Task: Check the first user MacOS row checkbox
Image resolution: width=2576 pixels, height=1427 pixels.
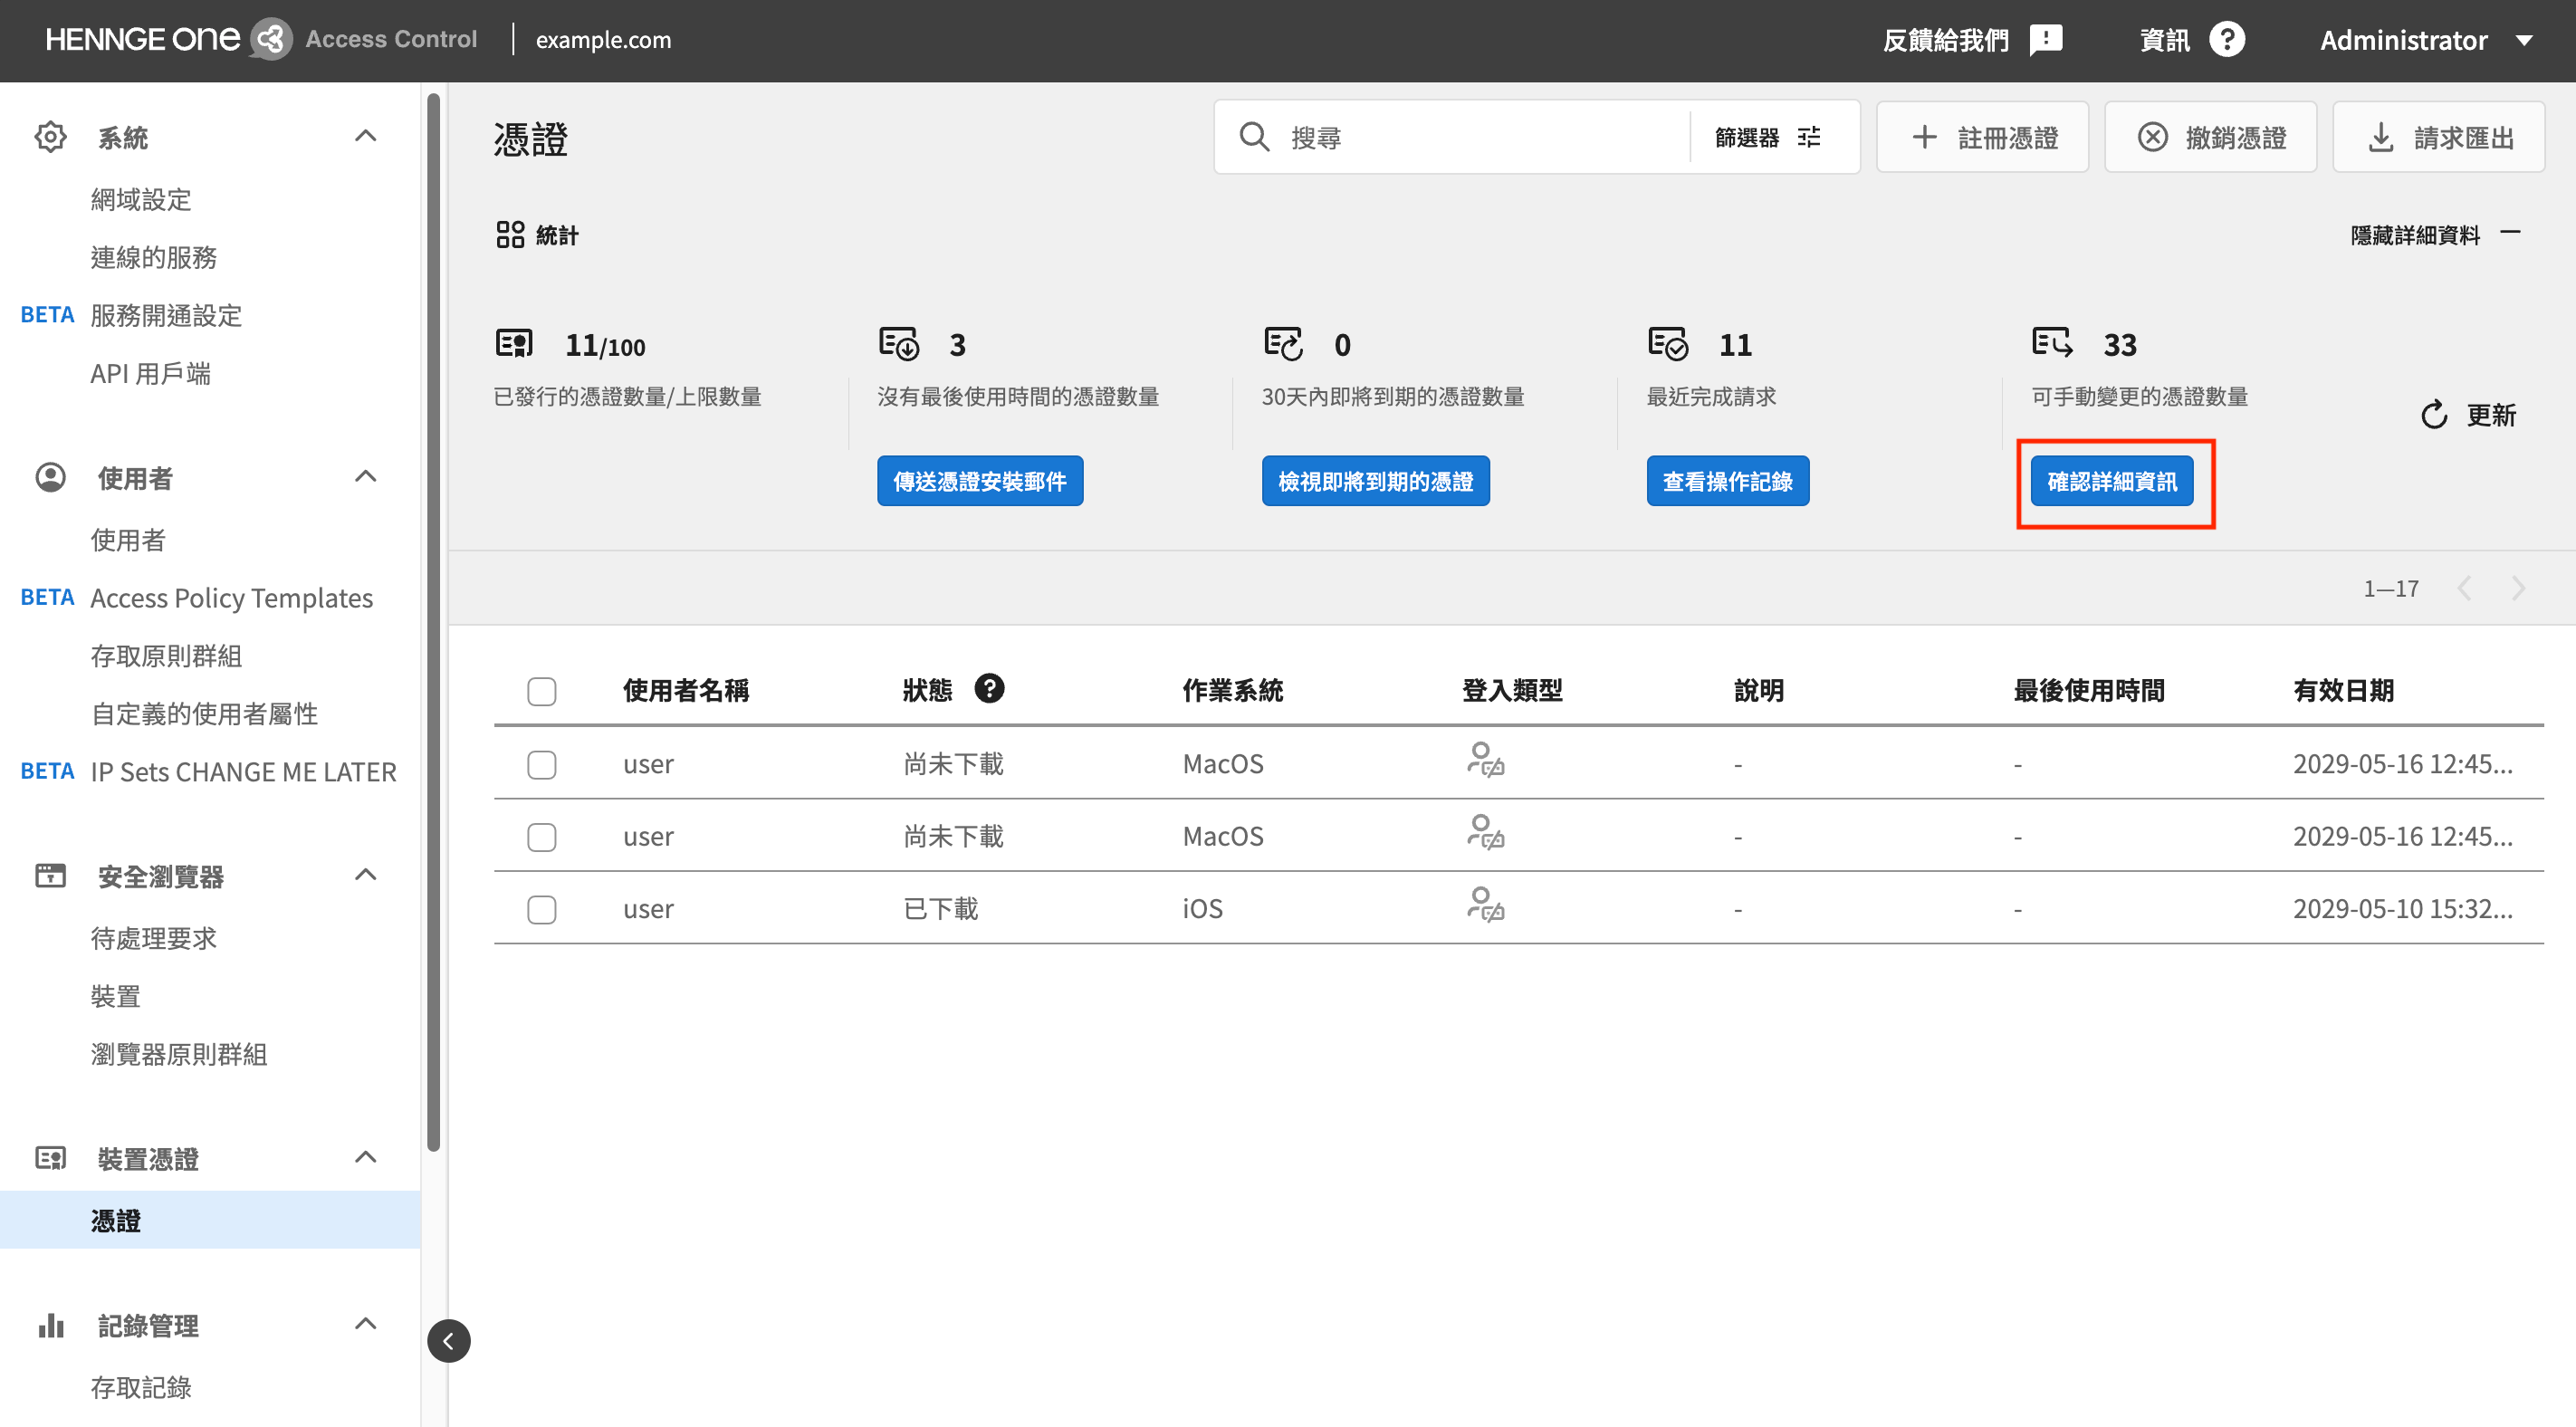Action: pyautogui.click(x=541, y=764)
